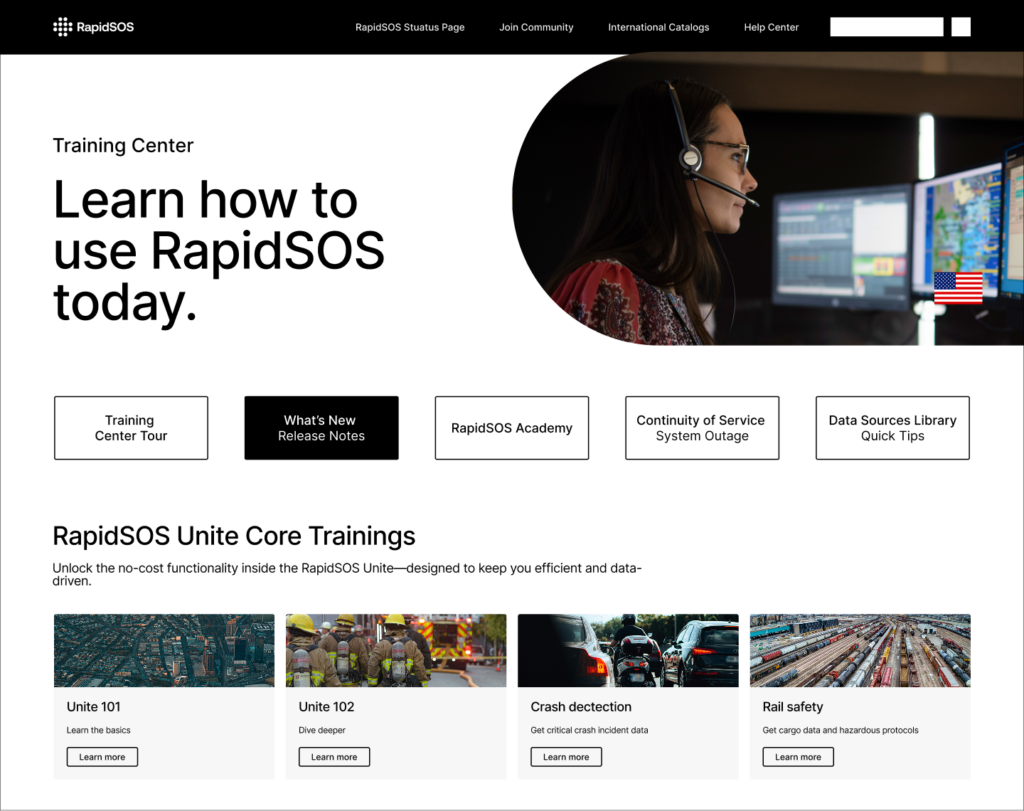Open the Unite 102 firefighters thumbnail

pyautogui.click(x=396, y=650)
